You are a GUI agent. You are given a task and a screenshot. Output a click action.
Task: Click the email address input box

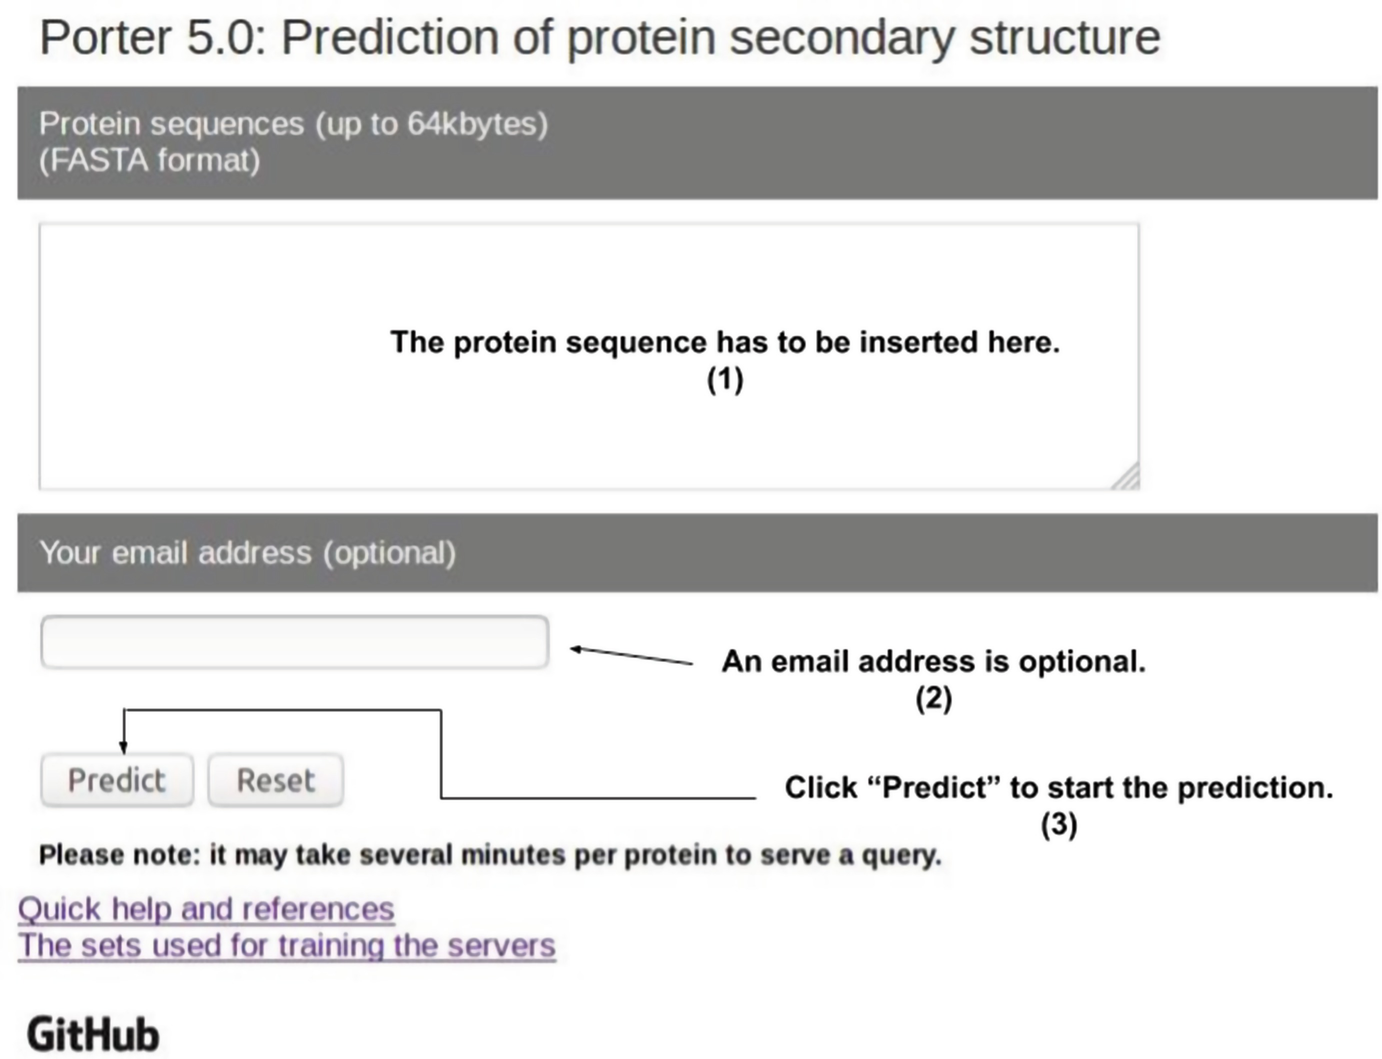[294, 641]
